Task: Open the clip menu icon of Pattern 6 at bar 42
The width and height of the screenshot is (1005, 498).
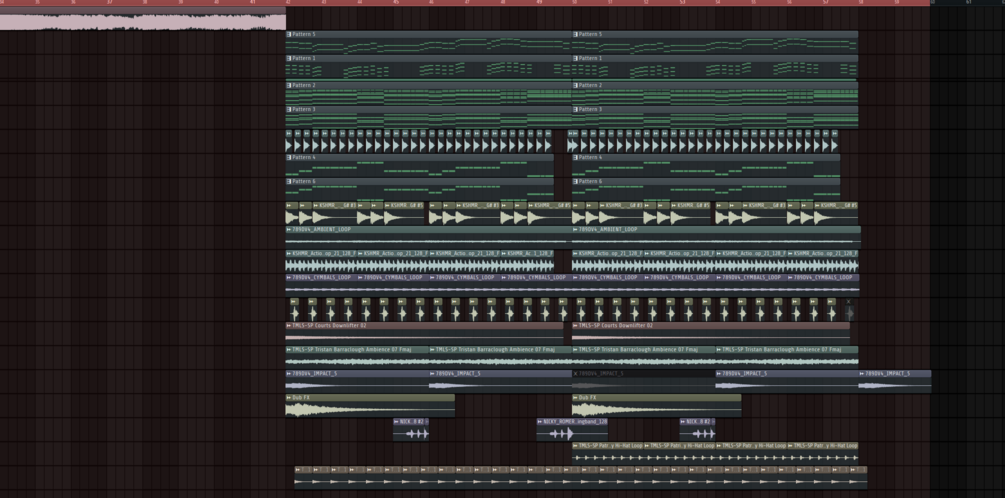Action: pyautogui.click(x=289, y=181)
